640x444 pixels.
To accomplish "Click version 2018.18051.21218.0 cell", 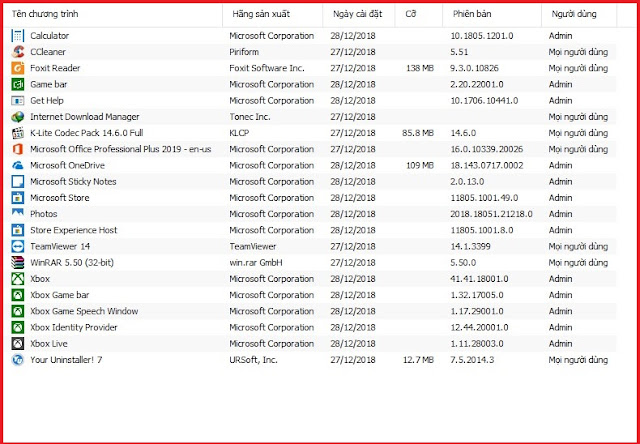I will coord(492,214).
